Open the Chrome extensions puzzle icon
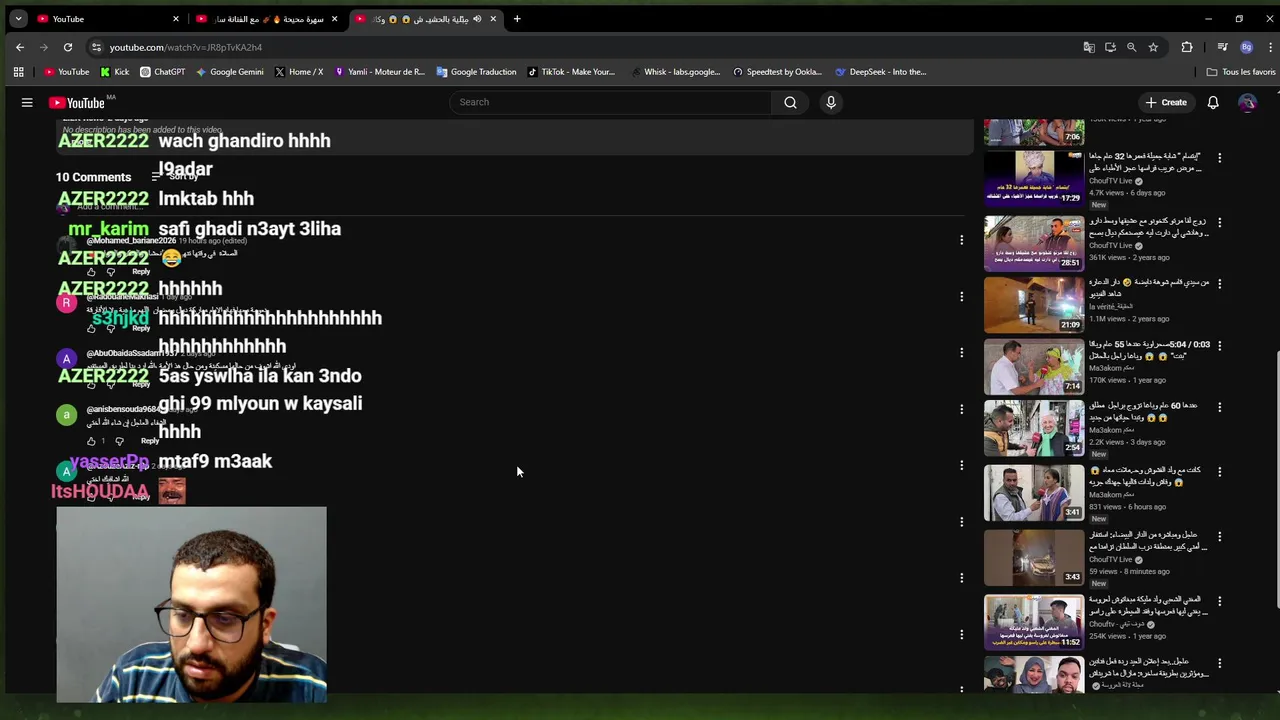The image size is (1280, 720). tap(1187, 47)
